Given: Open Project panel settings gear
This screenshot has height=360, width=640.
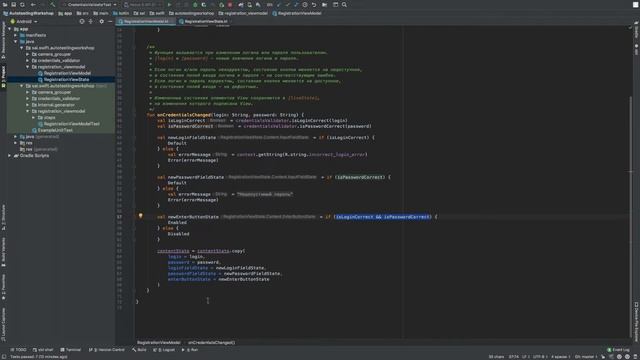Looking at the screenshot, I should pos(102,21).
